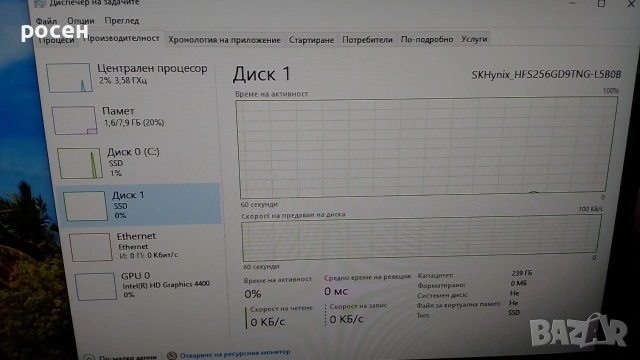Viewport: 640px width, 360px height.
Task: Open the resource monitor link
Action: [235, 353]
